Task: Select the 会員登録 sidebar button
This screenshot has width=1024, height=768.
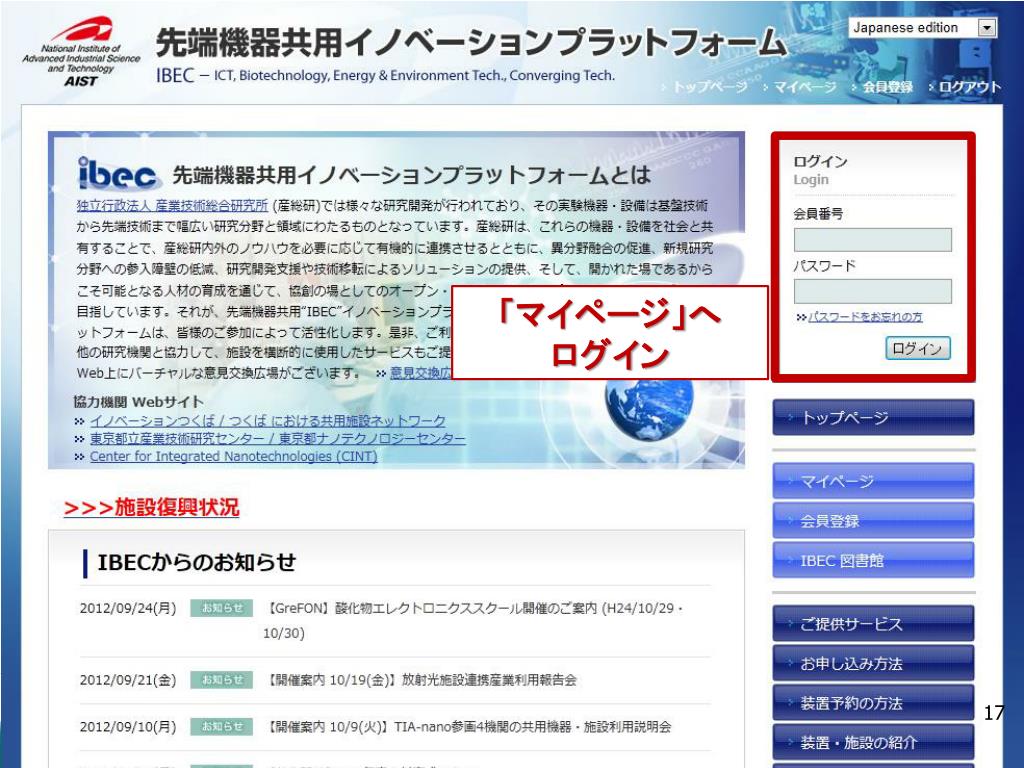Action: click(x=873, y=520)
